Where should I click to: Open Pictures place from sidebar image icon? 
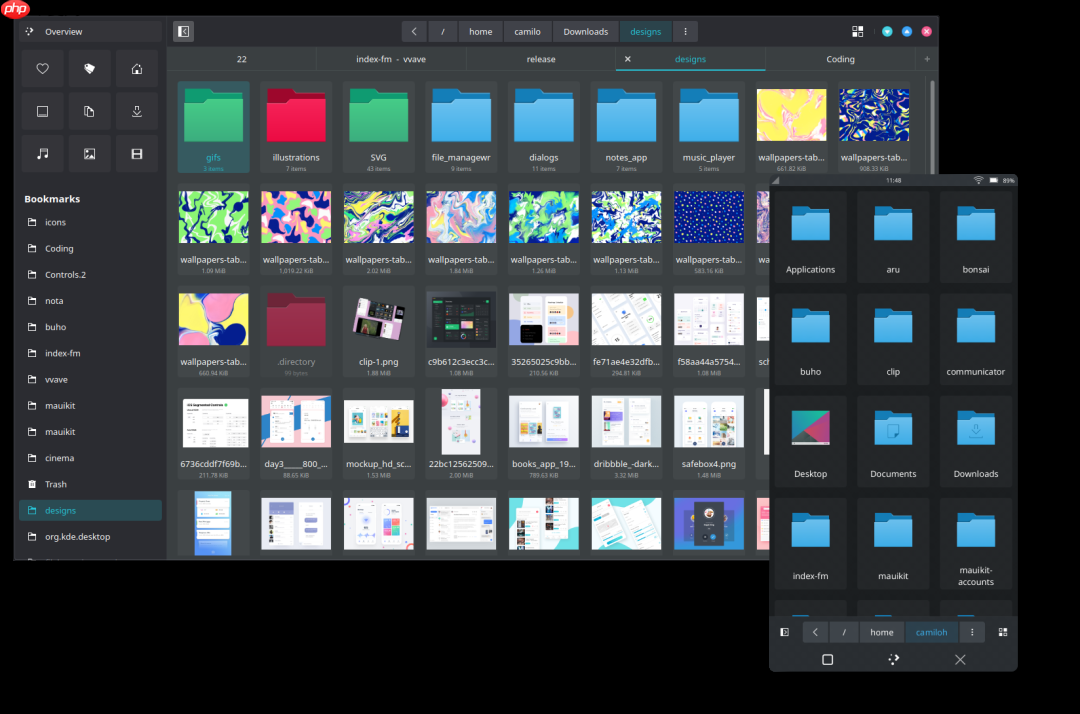coord(89,153)
